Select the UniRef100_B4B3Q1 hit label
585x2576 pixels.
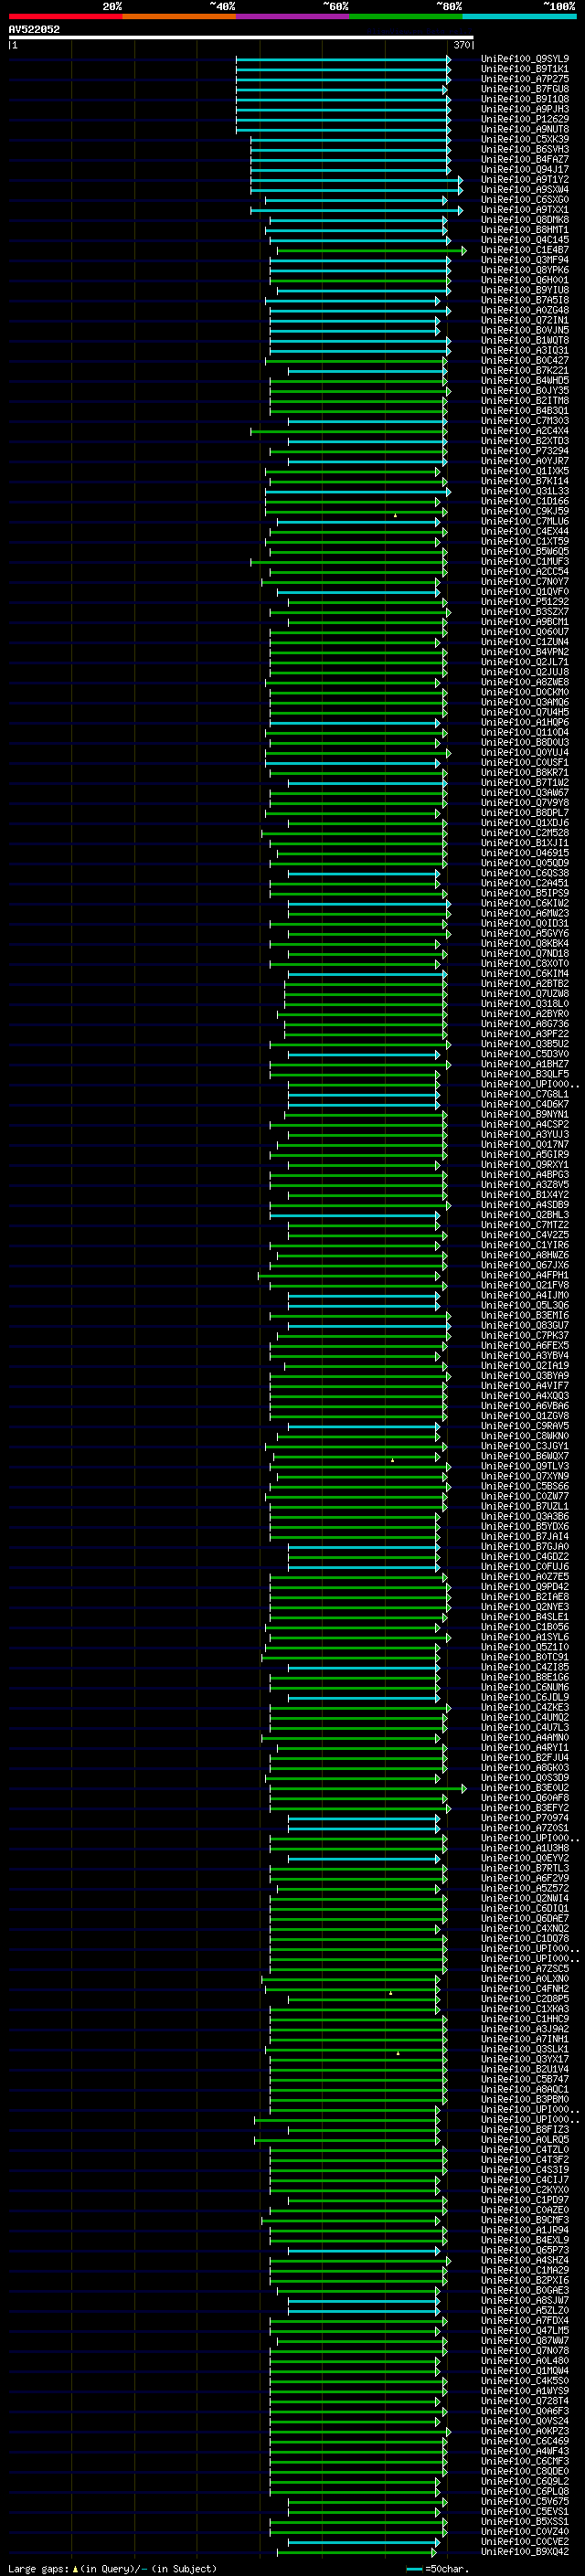(x=525, y=411)
